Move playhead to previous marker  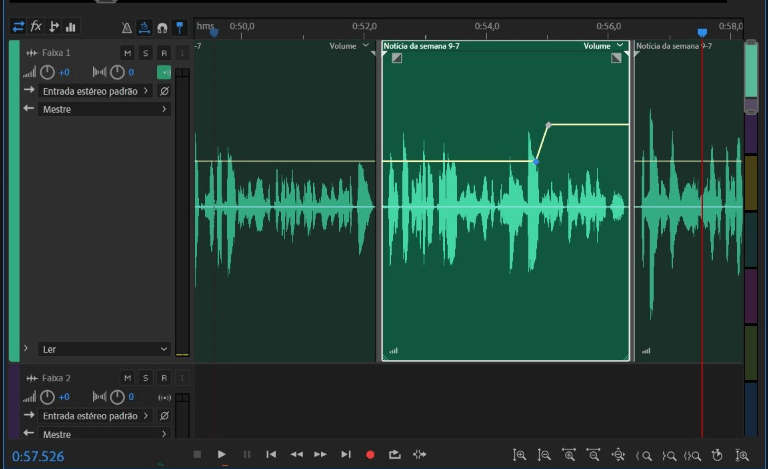click(x=271, y=454)
